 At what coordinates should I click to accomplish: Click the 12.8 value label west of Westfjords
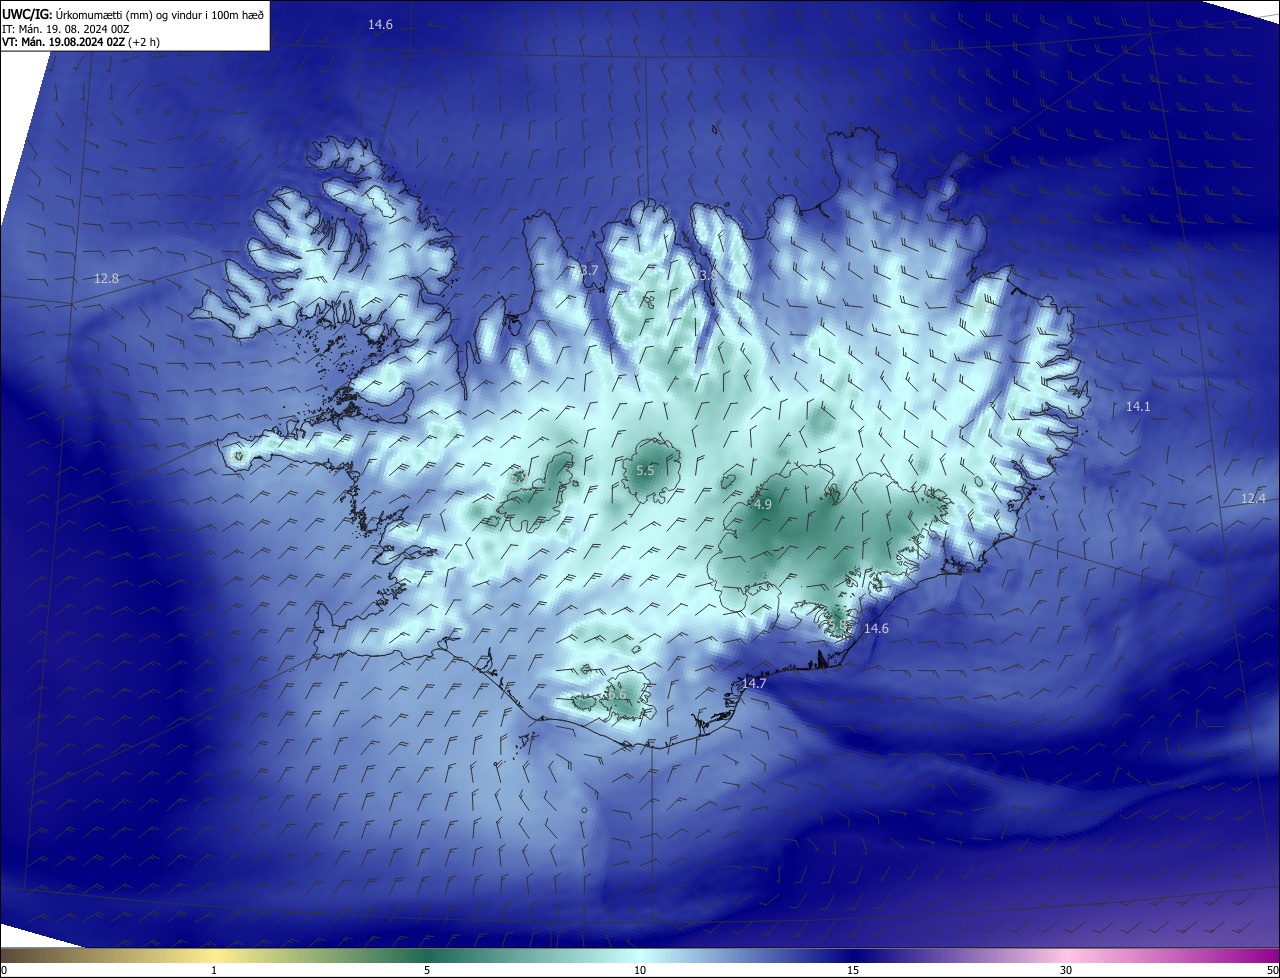coord(106,278)
